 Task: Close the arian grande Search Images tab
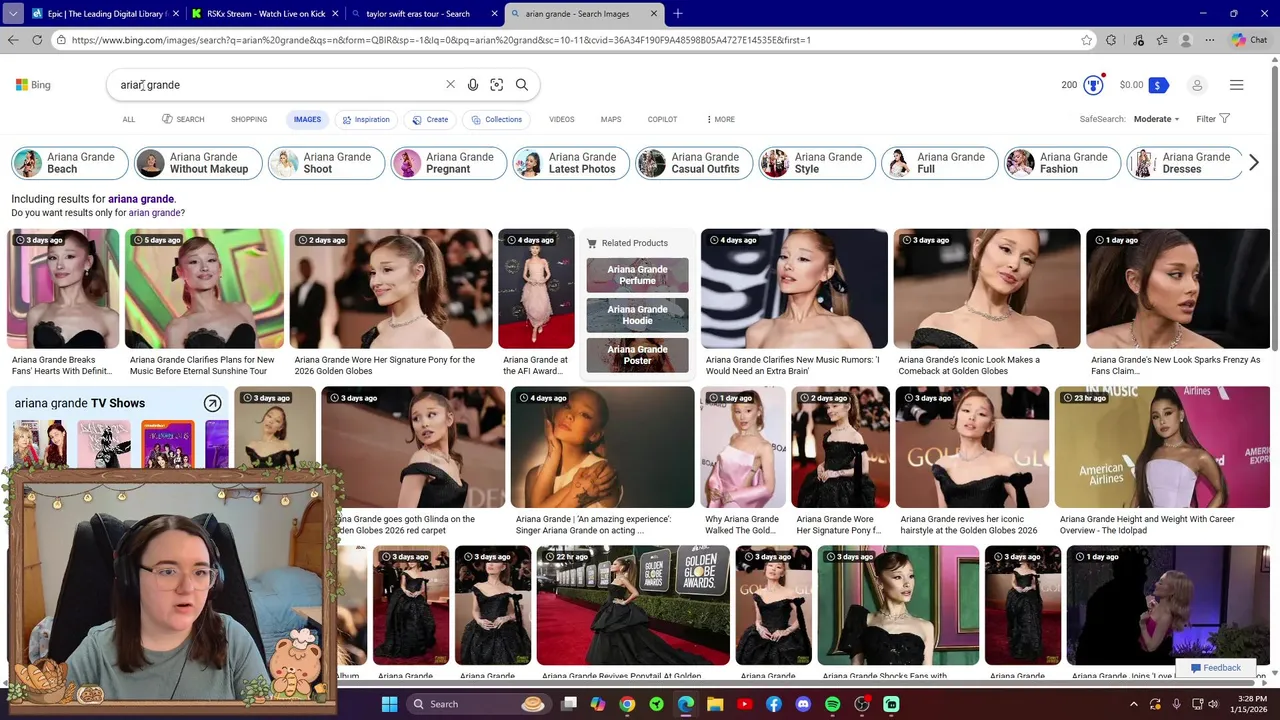click(655, 14)
